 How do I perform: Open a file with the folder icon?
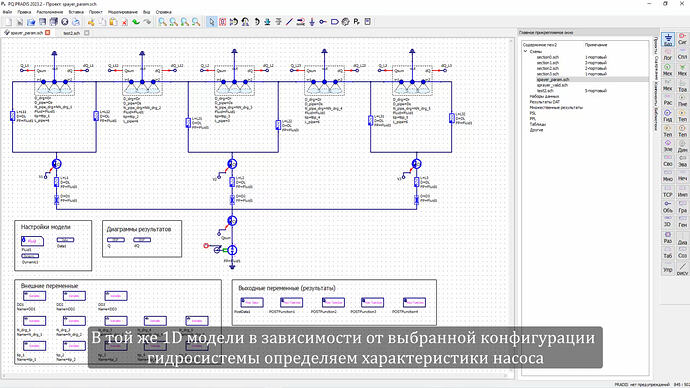tap(31, 22)
